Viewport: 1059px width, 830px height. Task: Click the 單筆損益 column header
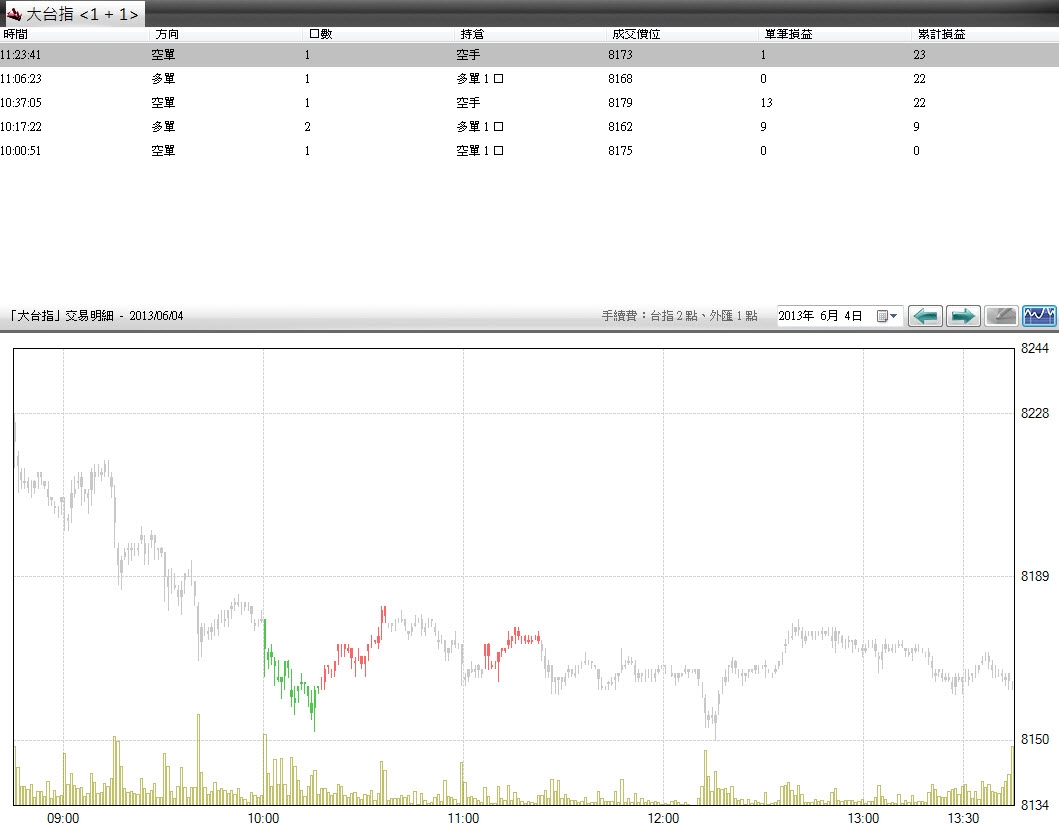coord(788,35)
